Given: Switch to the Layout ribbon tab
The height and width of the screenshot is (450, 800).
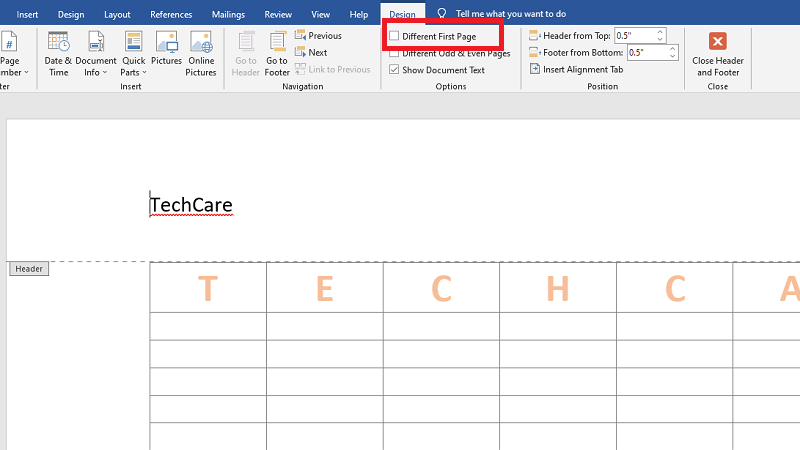Looking at the screenshot, I should (117, 15).
